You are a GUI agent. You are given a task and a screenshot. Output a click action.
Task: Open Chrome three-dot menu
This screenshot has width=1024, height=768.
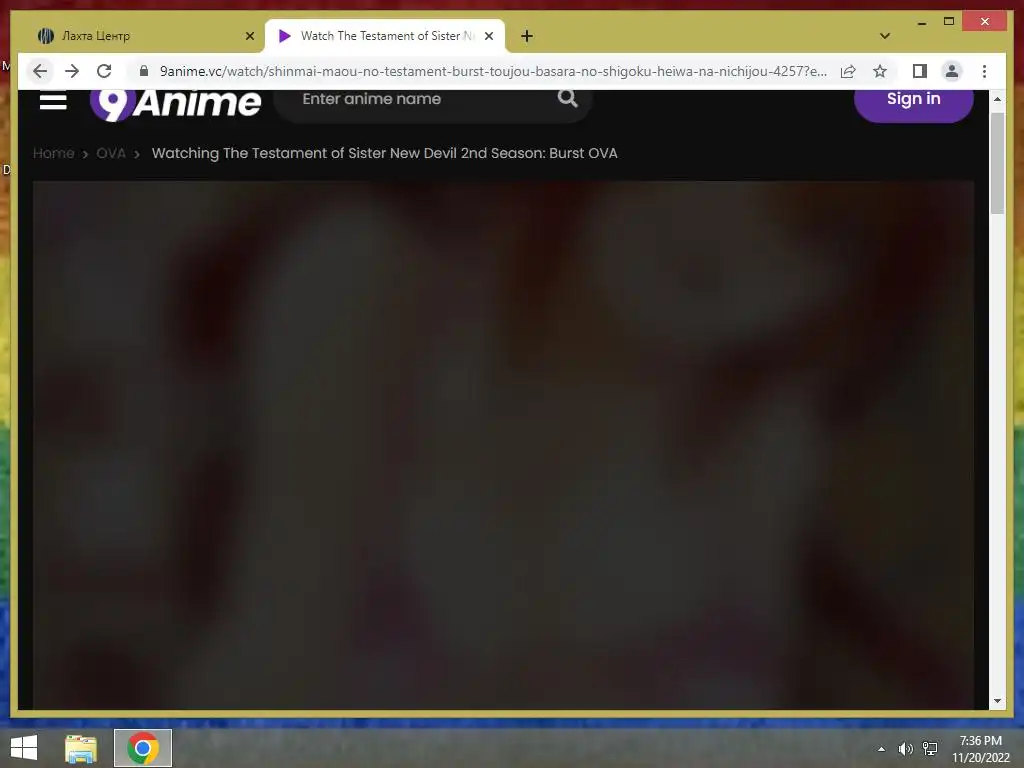pyautogui.click(x=984, y=71)
